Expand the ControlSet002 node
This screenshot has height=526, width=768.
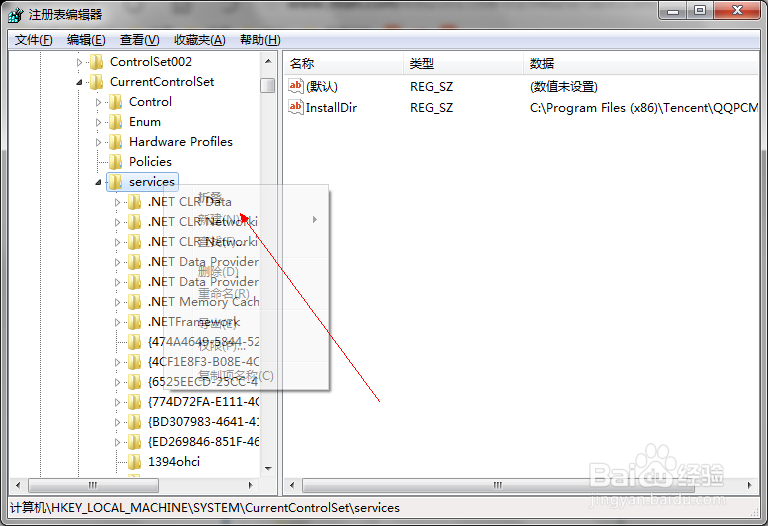(79, 62)
